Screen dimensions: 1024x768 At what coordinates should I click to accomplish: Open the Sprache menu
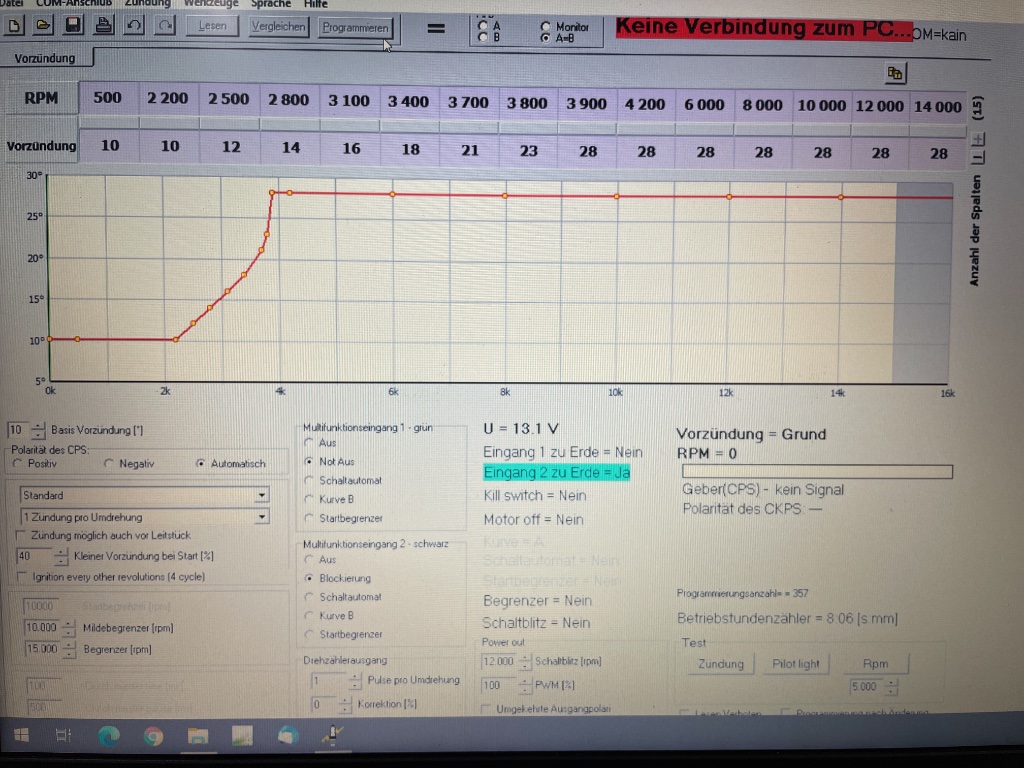click(270, 4)
